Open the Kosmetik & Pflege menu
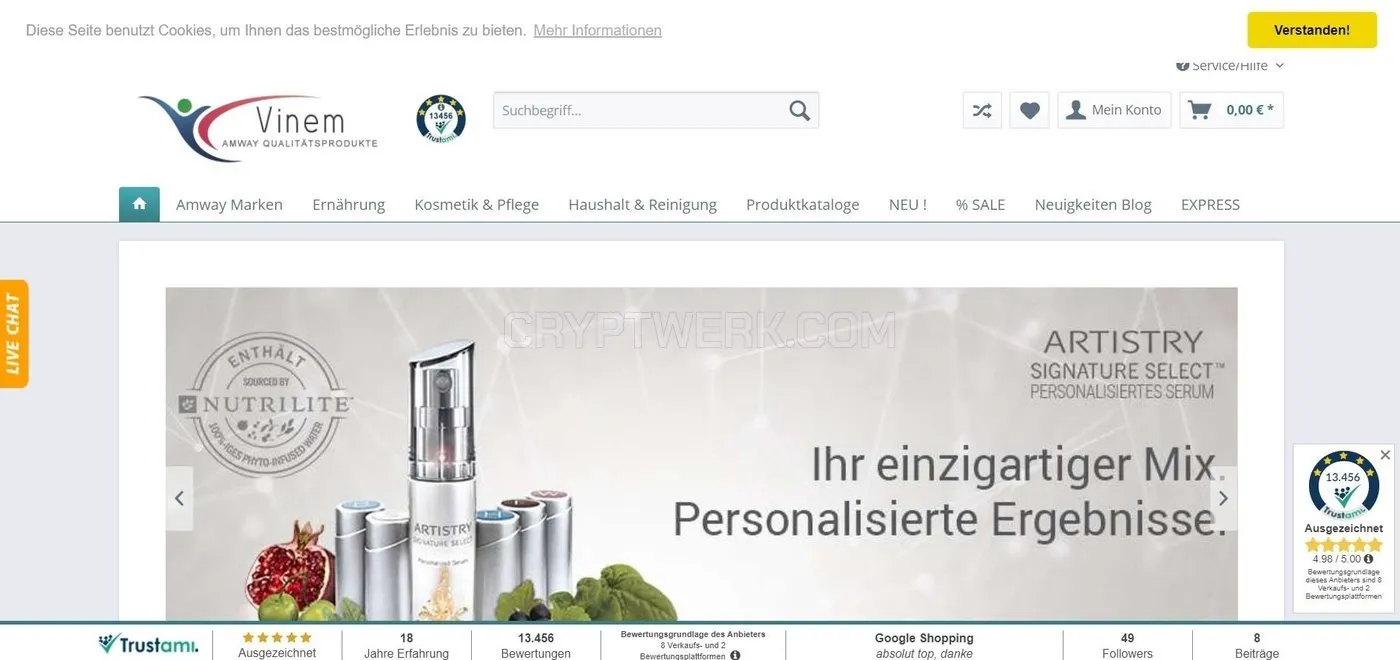Image resolution: width=1400 pixels, height=660 pixels. pos(477,204)
